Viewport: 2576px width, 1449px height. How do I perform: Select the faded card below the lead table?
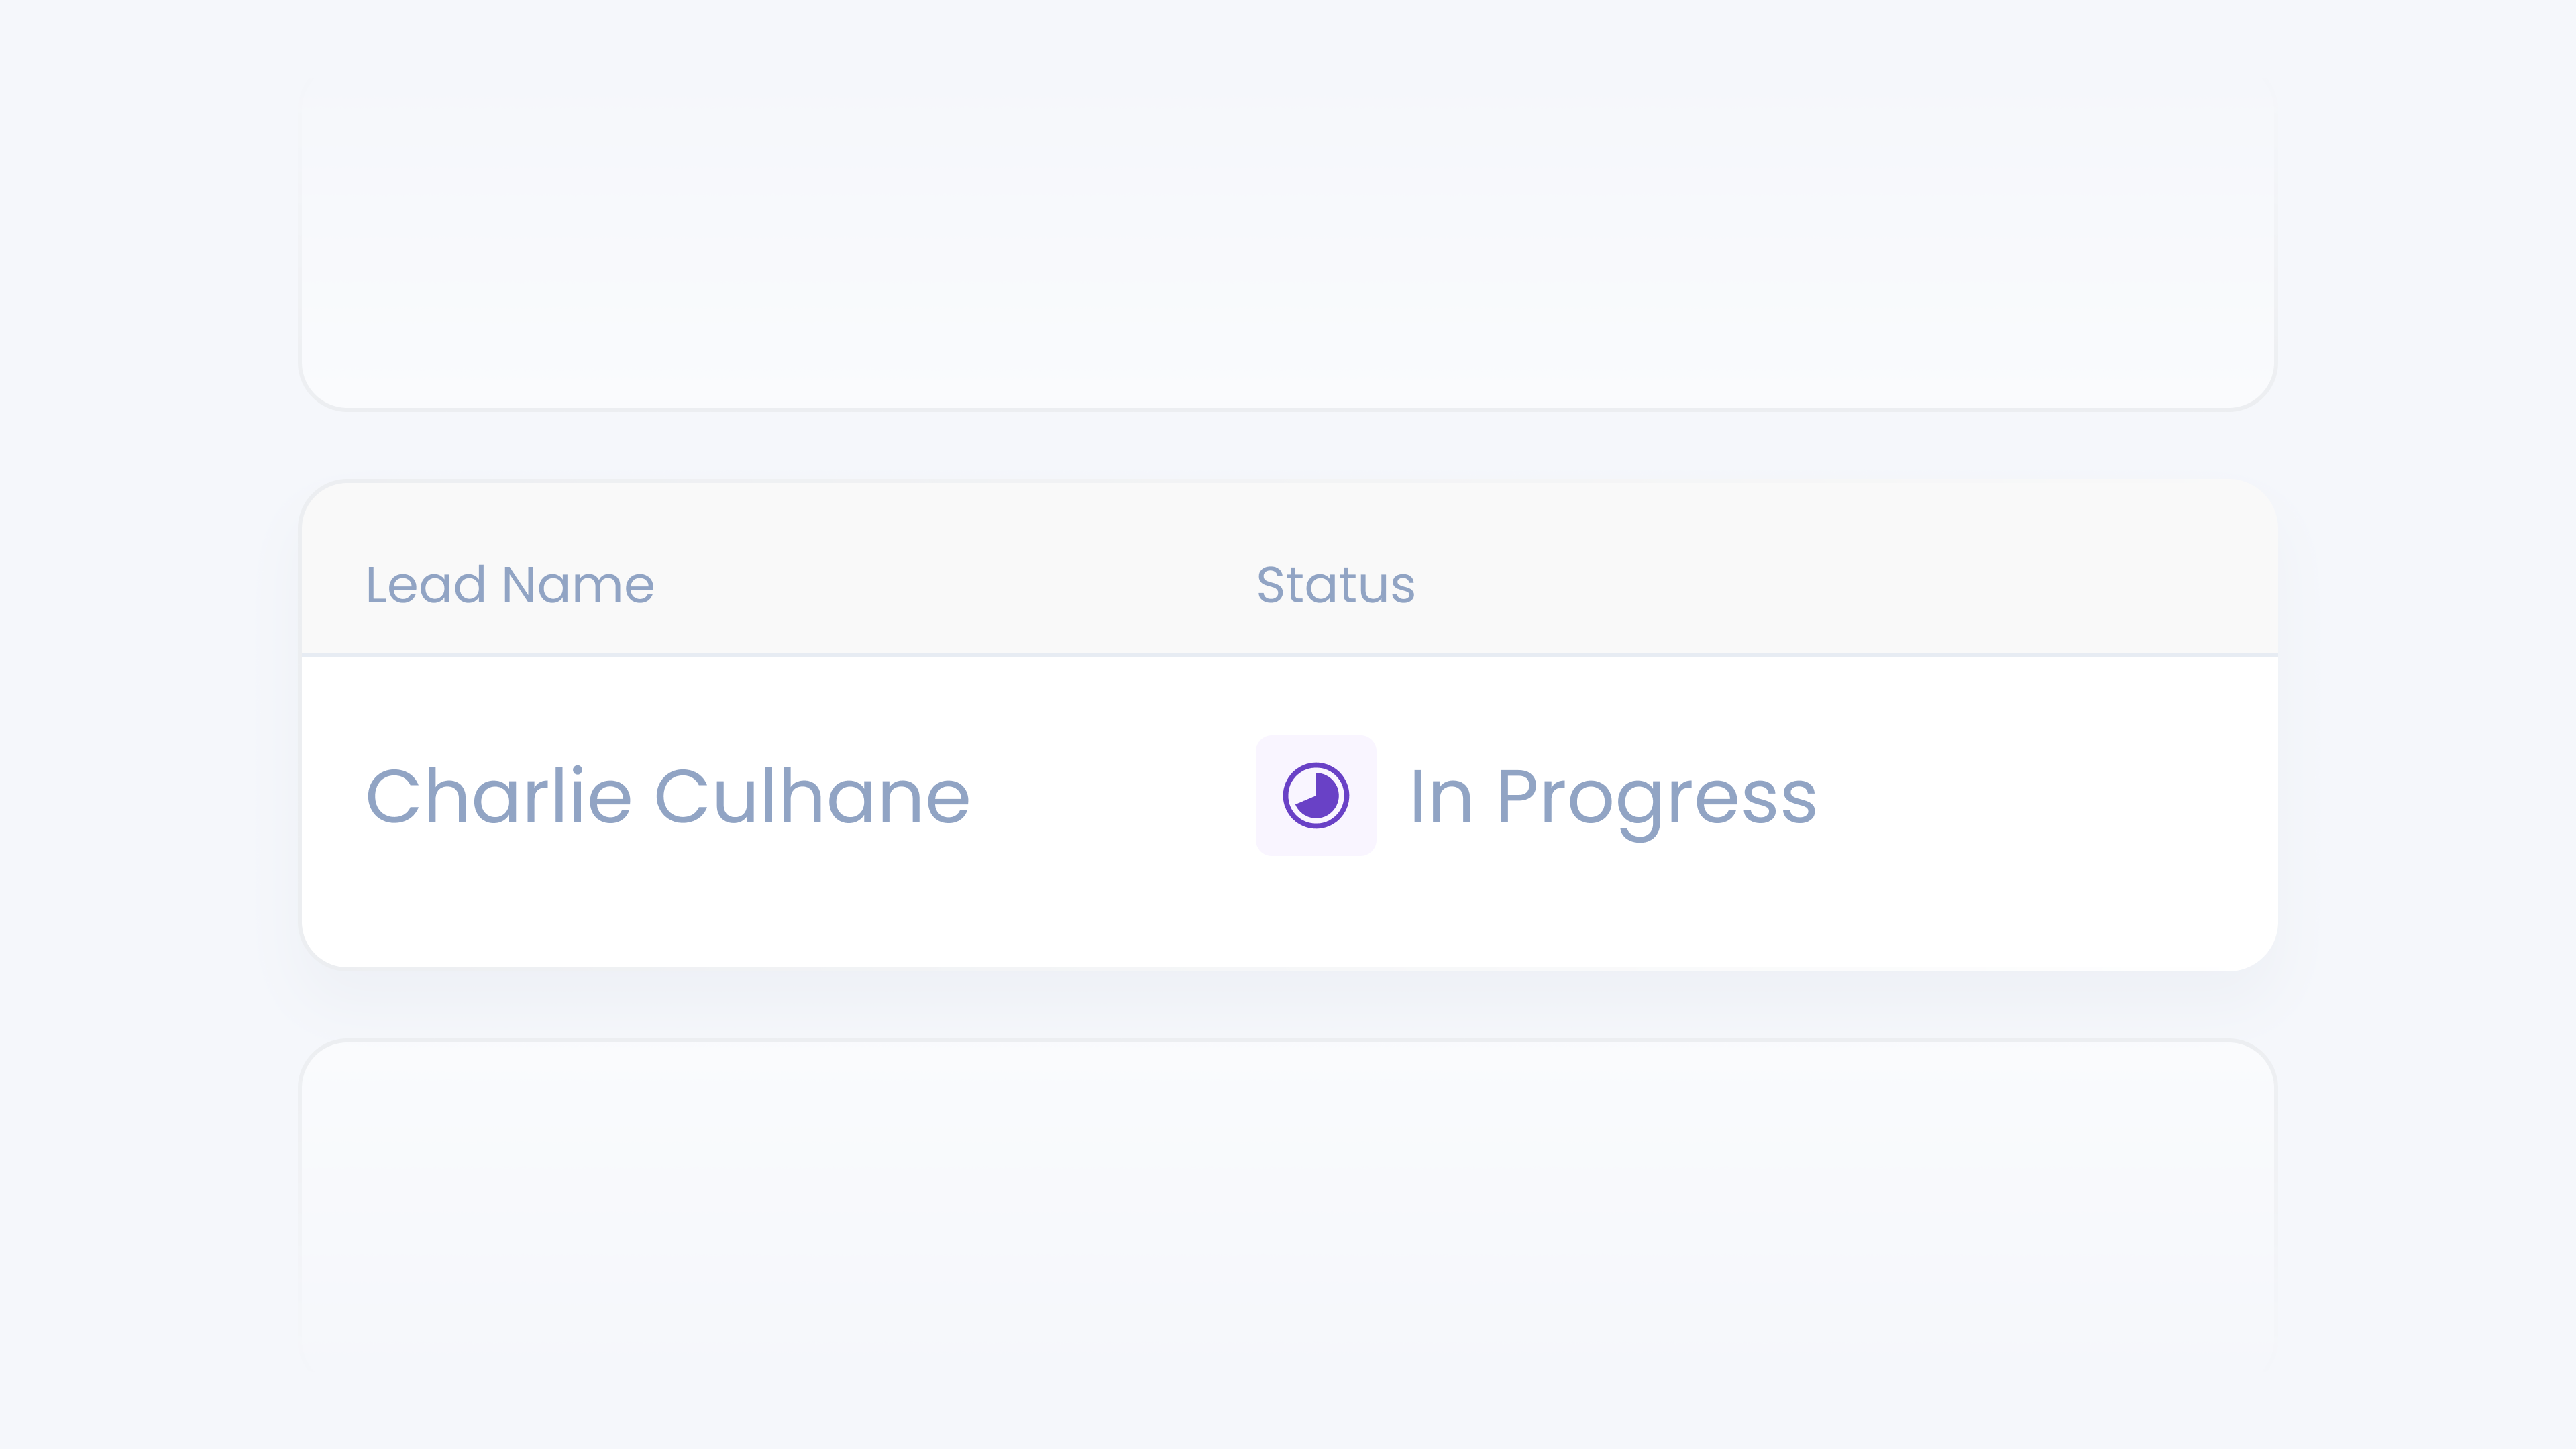pos(1288,1200)
